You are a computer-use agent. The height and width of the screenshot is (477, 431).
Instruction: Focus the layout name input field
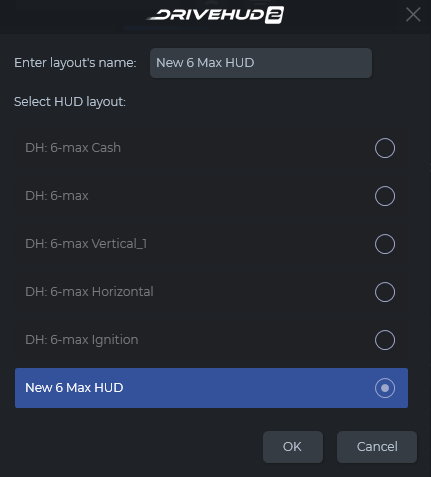[x=261, y=63]
